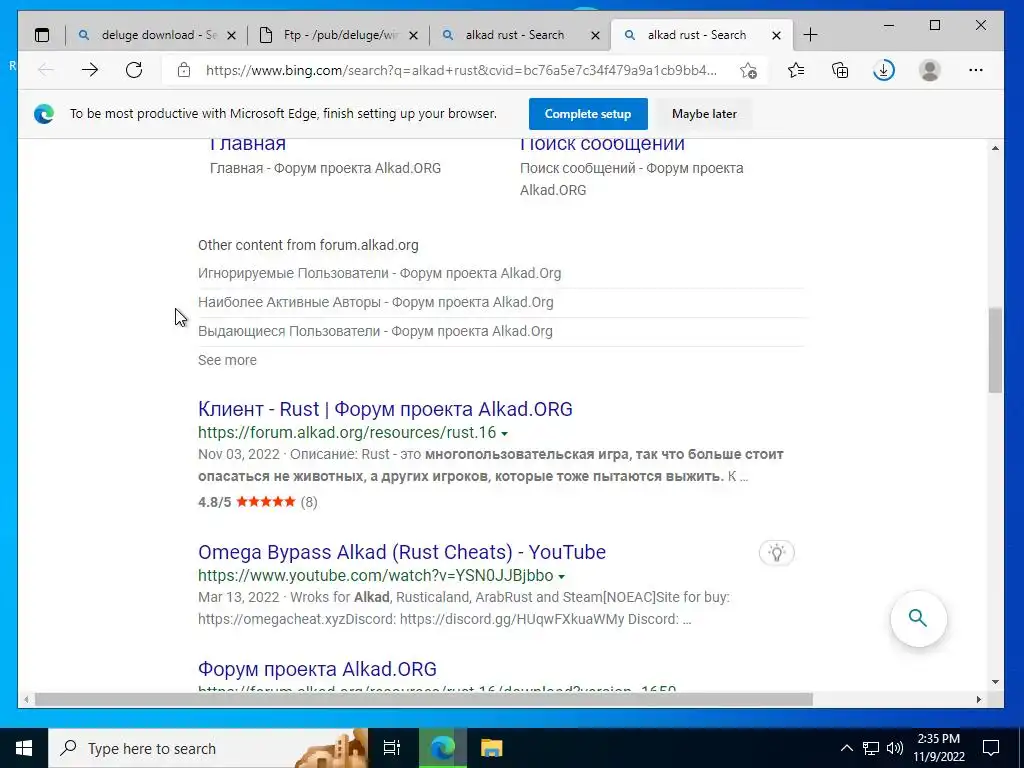Click the vertical scrollbar thumb
The width and height of the screenshot is (1024, 768).
(995, 350)
